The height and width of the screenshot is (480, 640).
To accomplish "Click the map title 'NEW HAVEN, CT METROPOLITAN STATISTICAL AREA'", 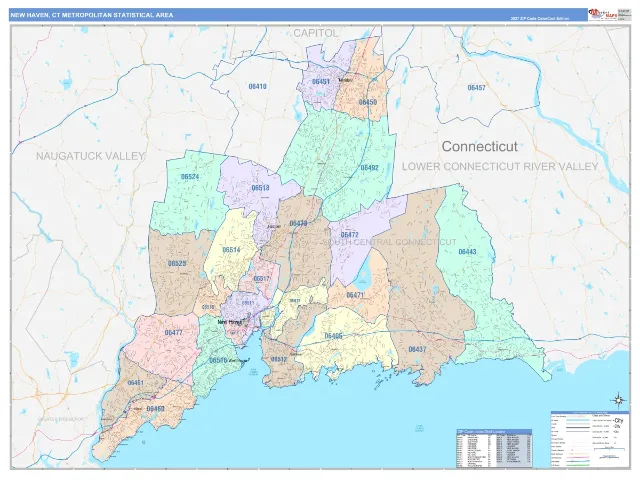I will pyautogui.click(x=92, y=15).
